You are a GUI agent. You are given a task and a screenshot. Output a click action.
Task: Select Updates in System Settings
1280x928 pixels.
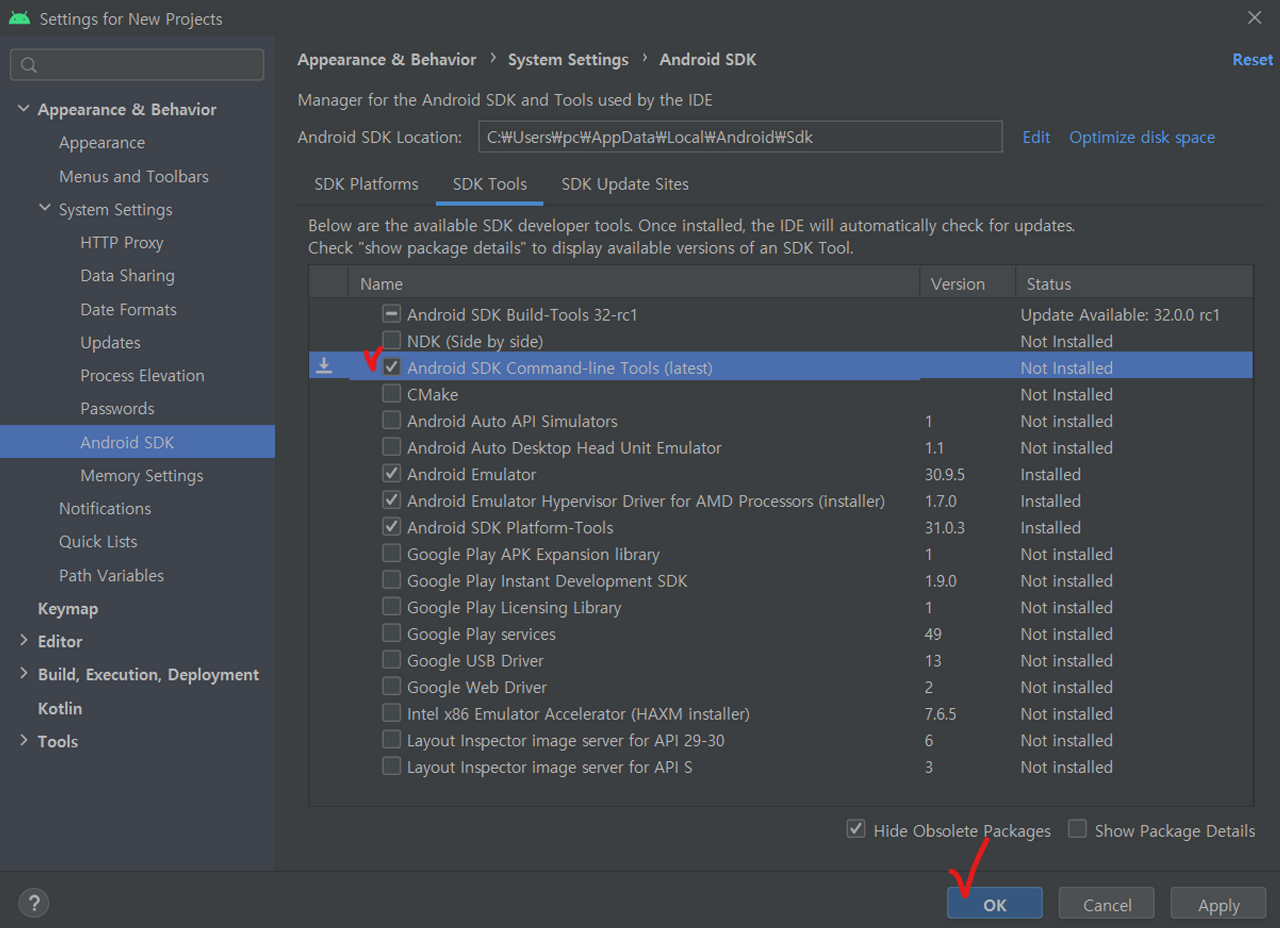(x=110, y=342)
